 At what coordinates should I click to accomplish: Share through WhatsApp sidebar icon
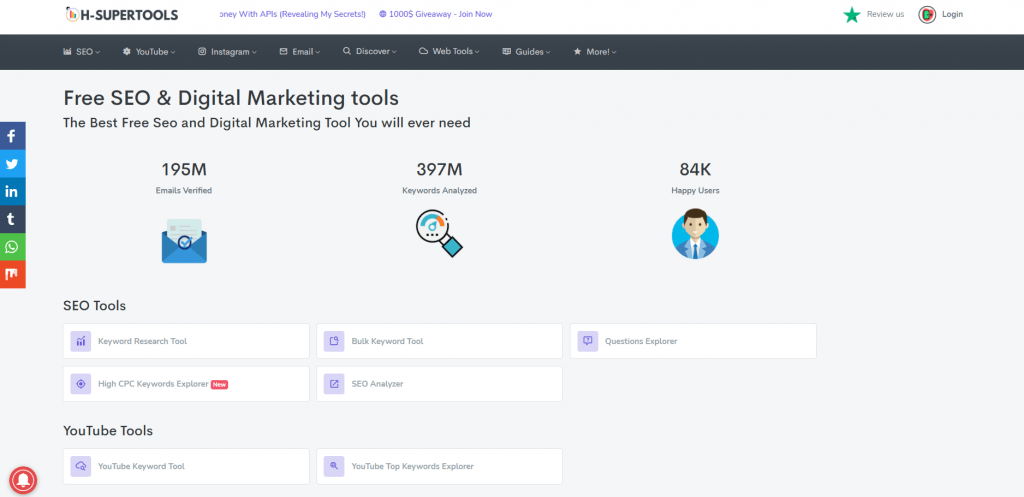tap(12, 246)
